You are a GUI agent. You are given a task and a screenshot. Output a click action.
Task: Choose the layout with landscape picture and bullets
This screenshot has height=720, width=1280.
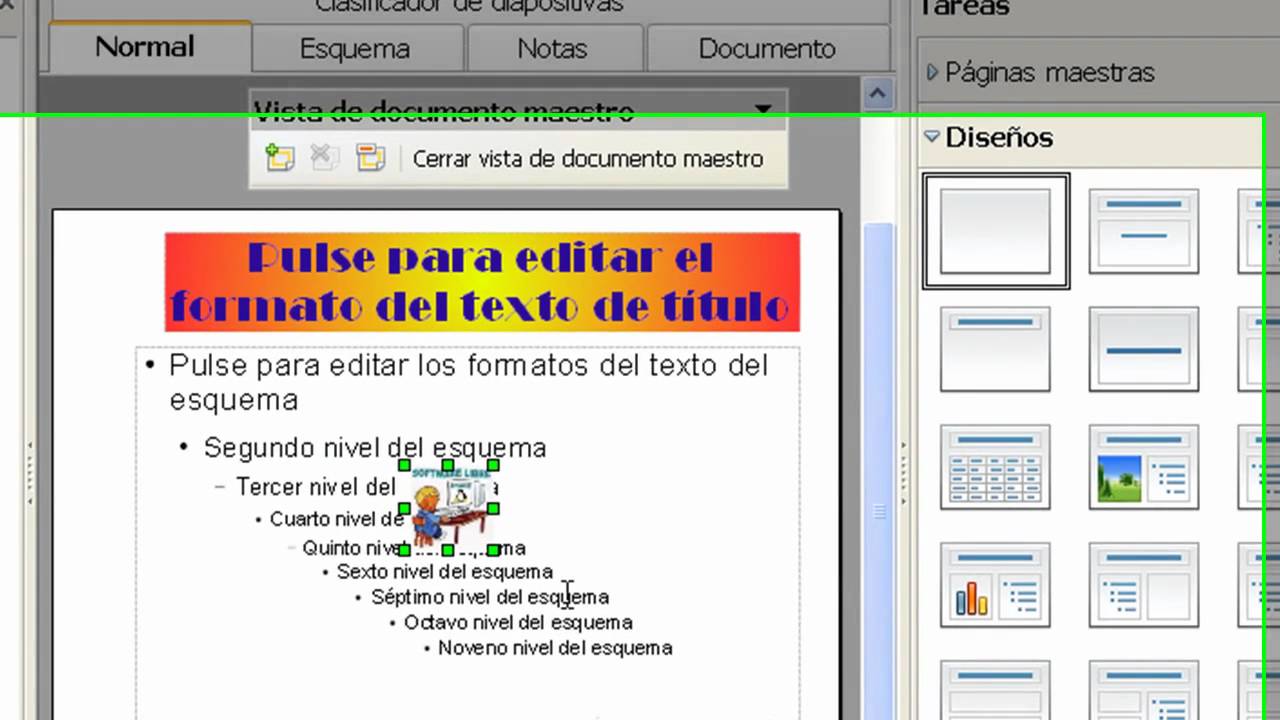[1143, 467]
